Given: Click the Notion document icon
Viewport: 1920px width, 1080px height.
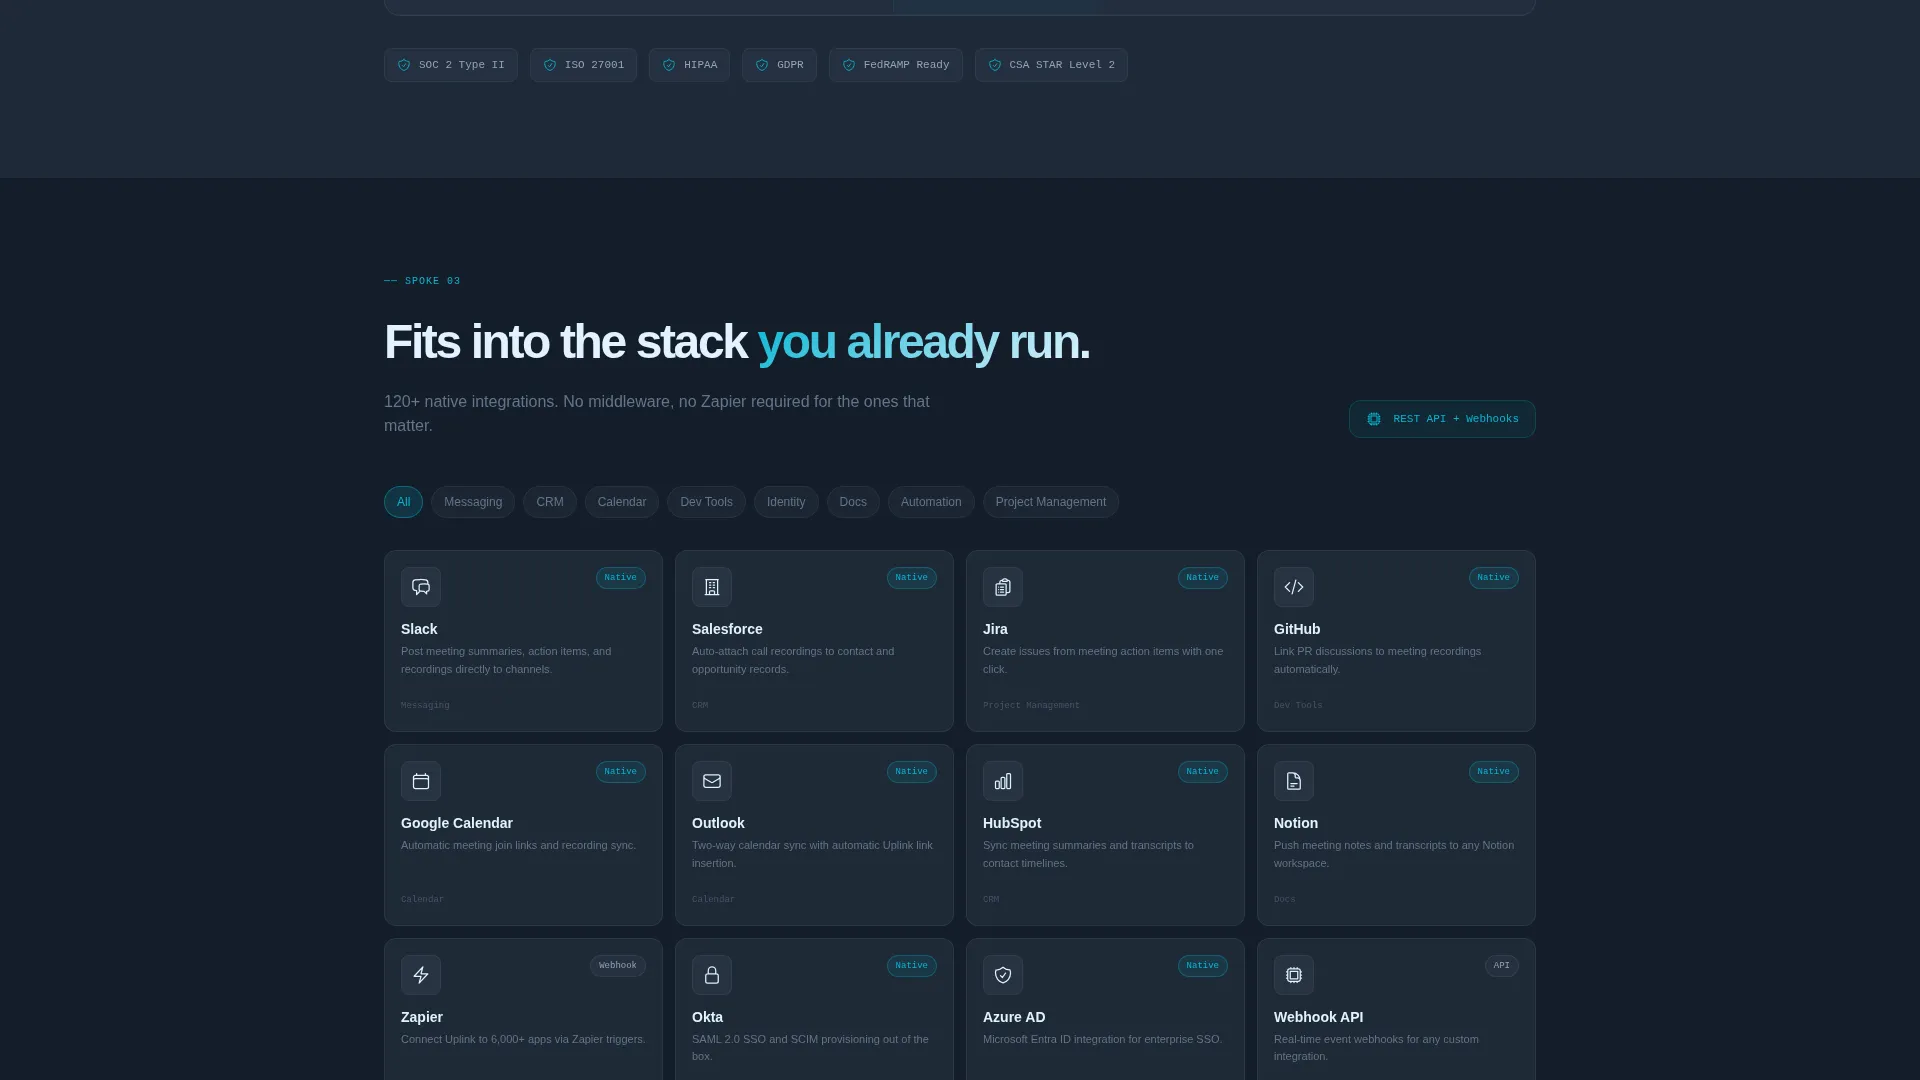Looking at the screenshot, I should 1294,781.
